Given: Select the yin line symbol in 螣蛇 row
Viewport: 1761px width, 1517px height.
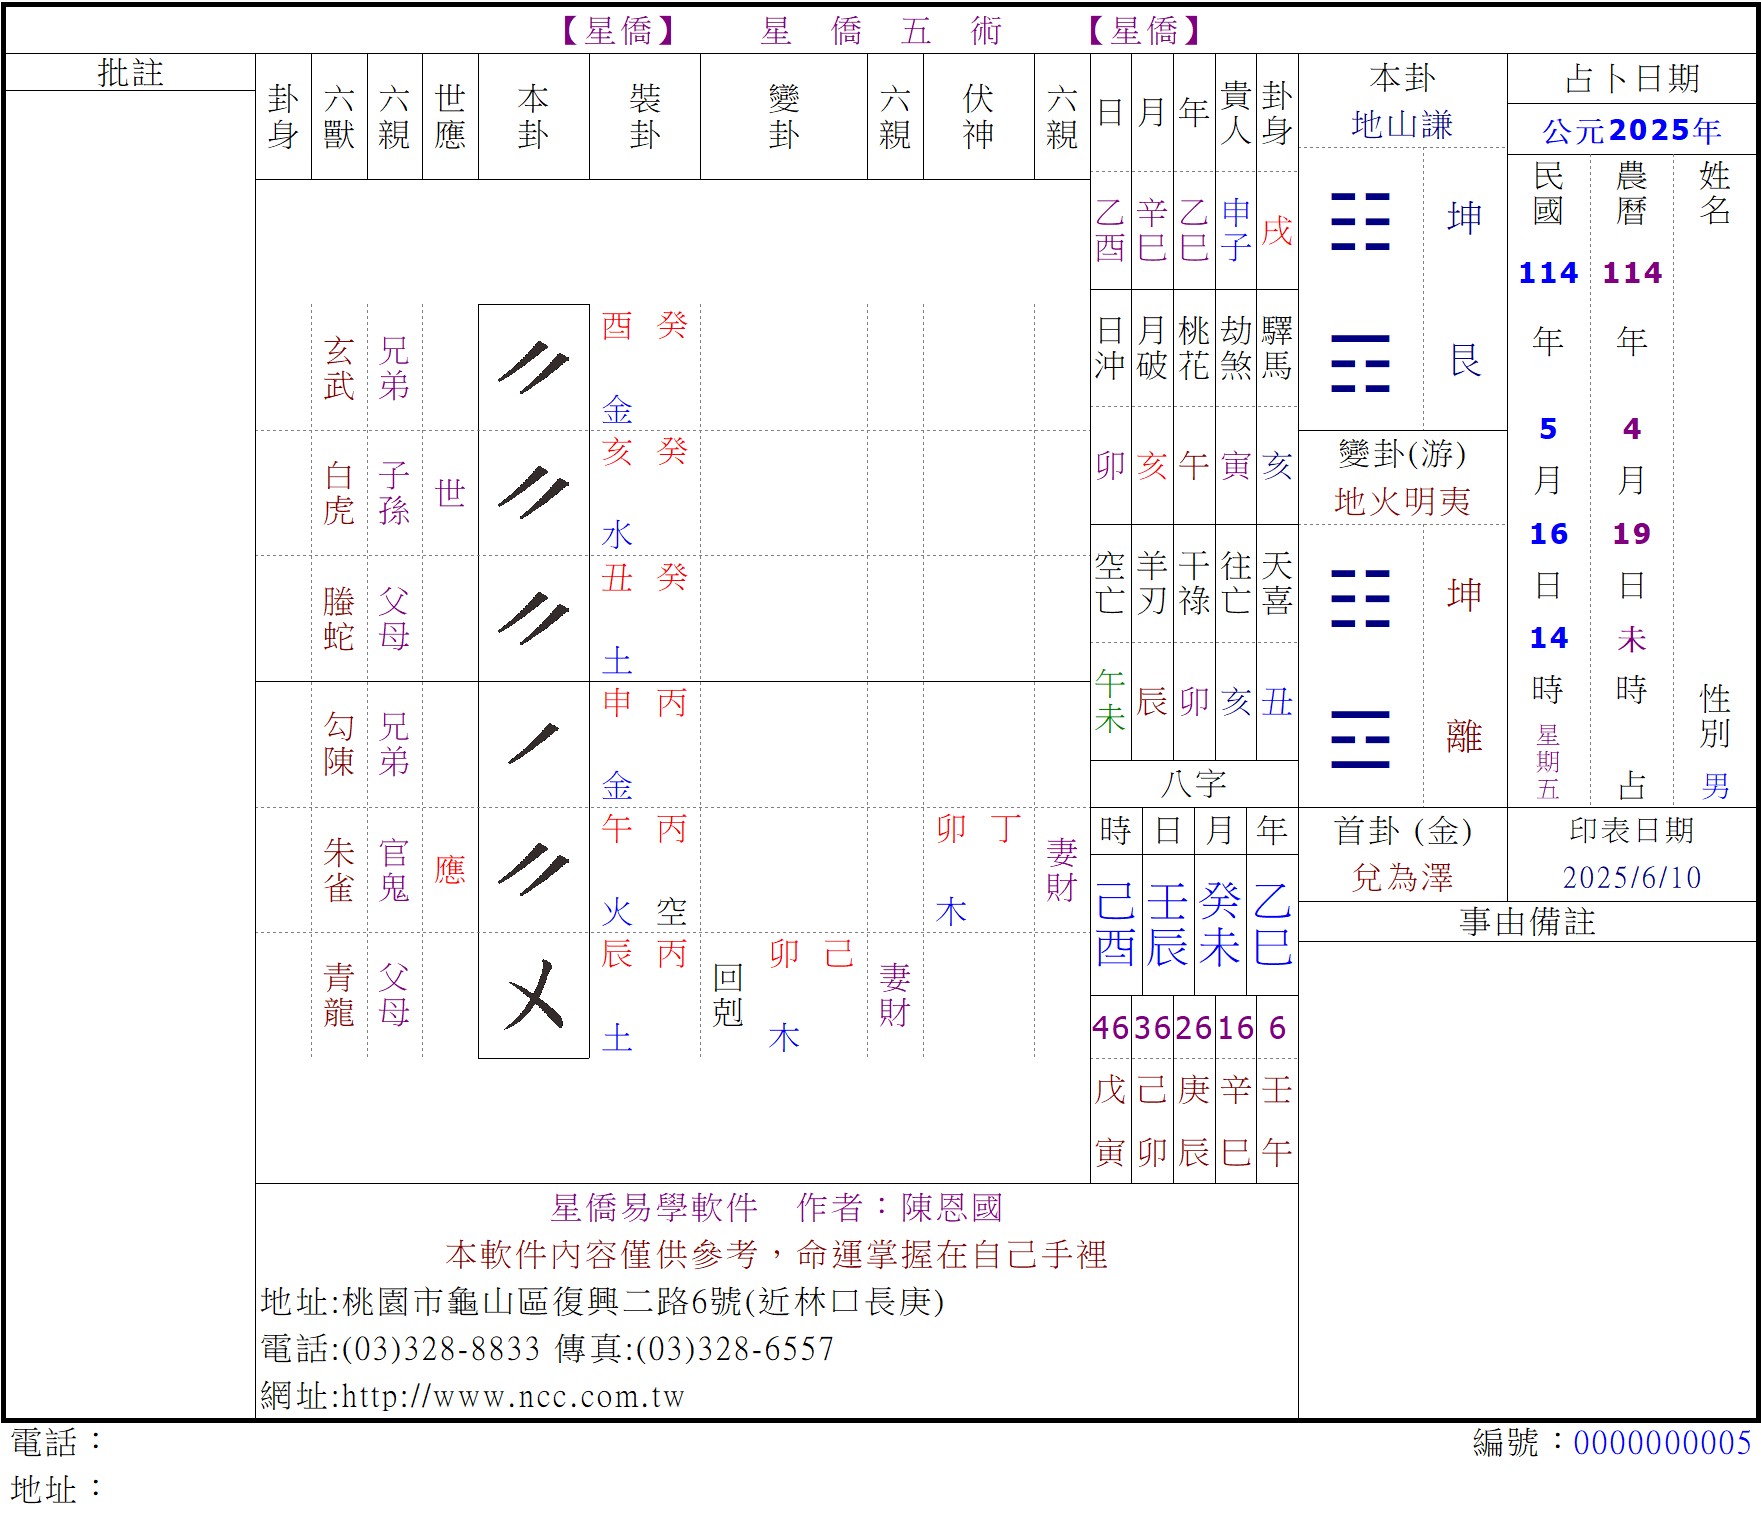Looking at the screenshot, I should coord(533,619).
